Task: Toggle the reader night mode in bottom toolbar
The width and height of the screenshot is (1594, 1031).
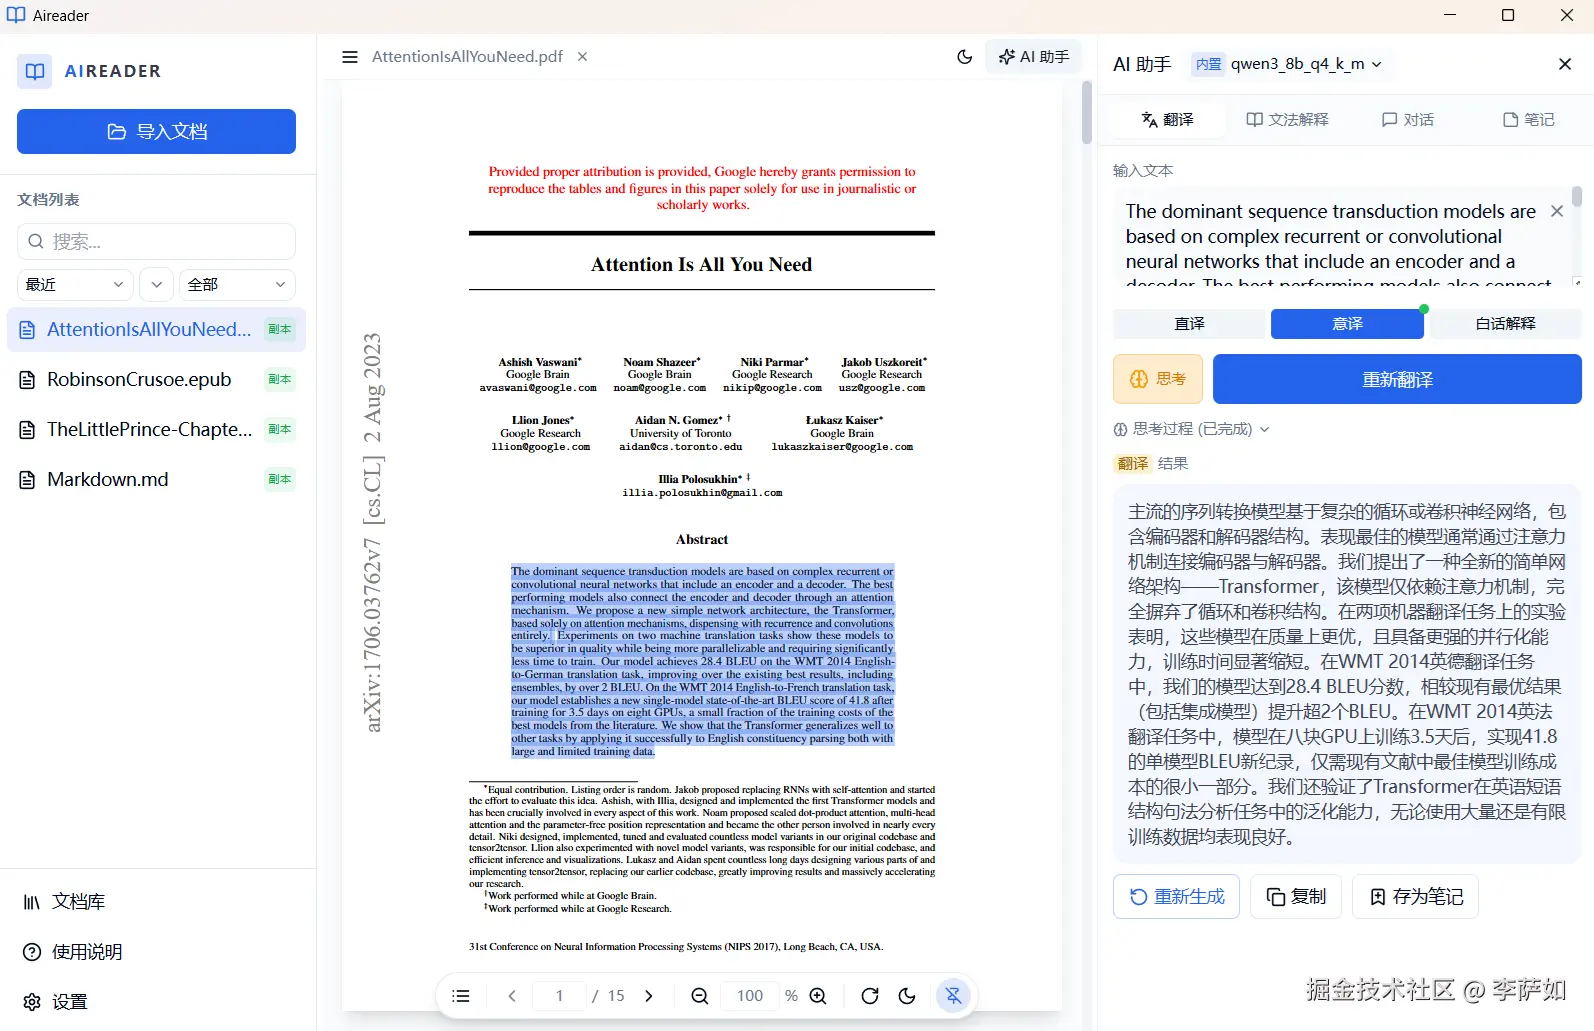Action: coord(907,996)
